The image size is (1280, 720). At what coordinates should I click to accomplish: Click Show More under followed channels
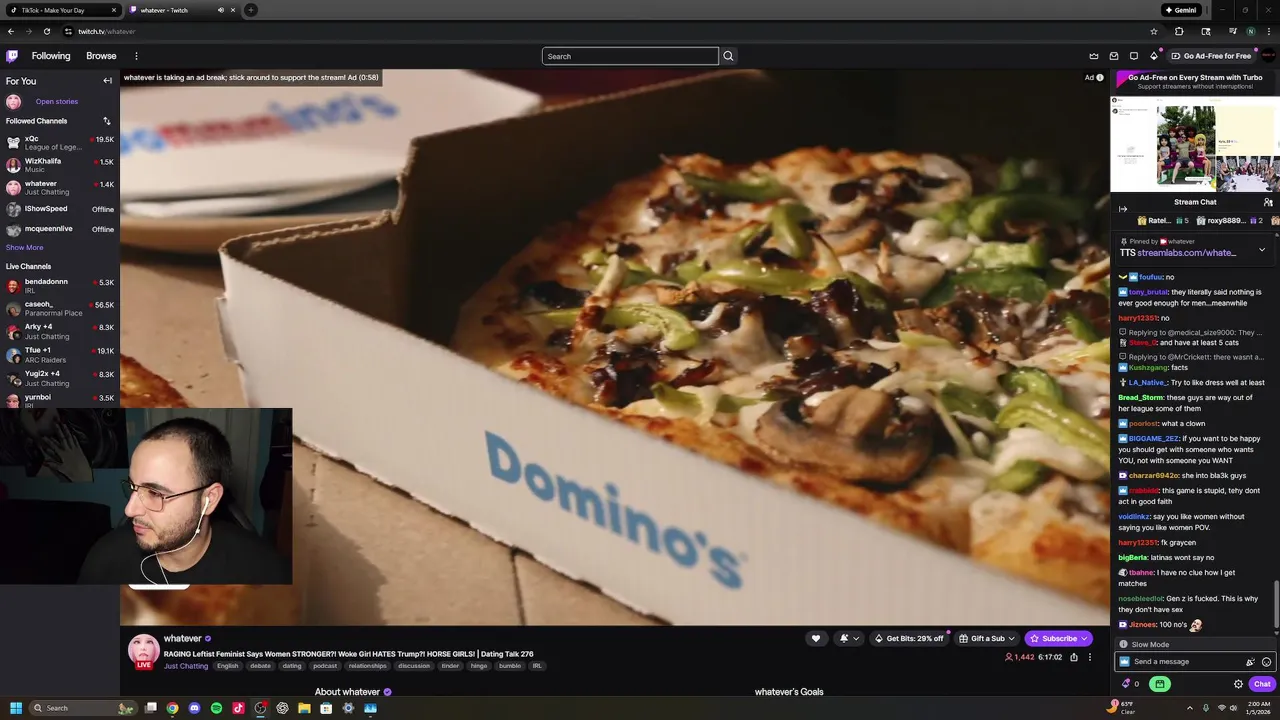(24, 247)
